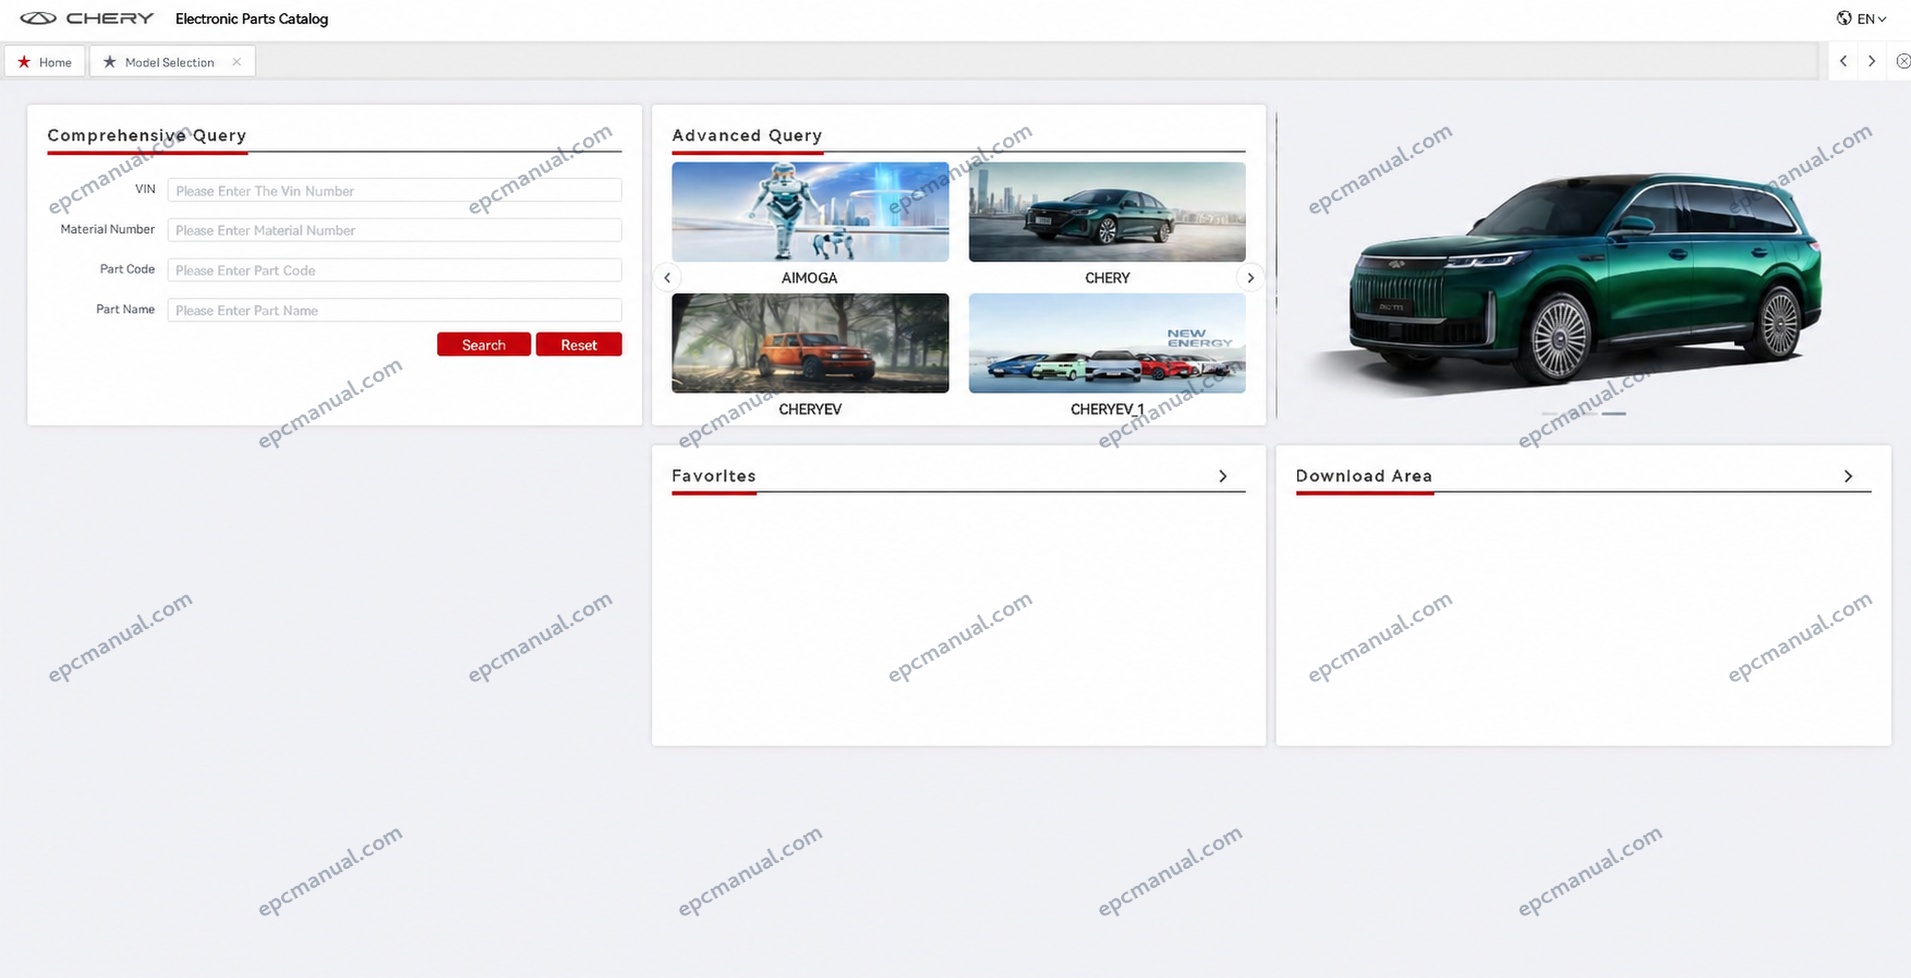Click the red Reset button
1911x978 pixels.
coord(579,344)
